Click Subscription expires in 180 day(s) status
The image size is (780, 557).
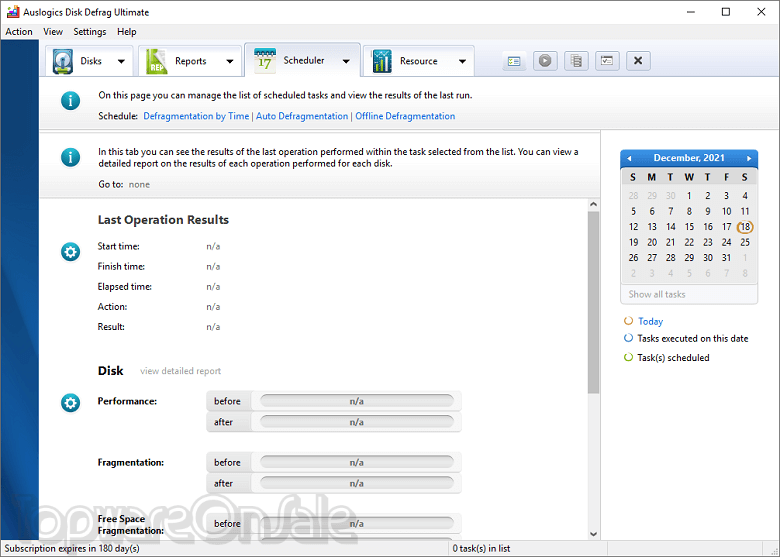coord(72,549)
